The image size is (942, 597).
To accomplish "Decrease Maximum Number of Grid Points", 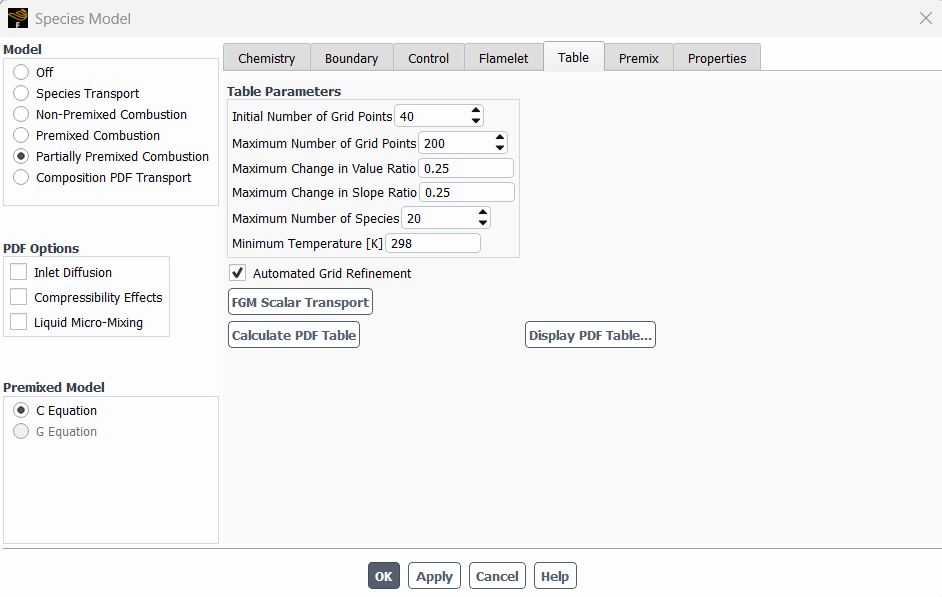I will pos(500,148).
